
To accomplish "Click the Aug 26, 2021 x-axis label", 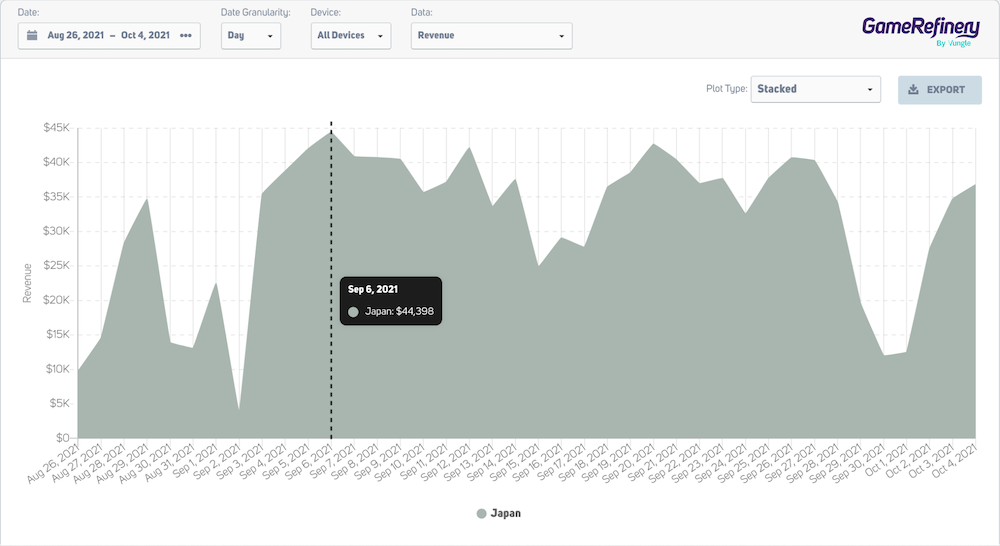I will (x=53, y=463).
